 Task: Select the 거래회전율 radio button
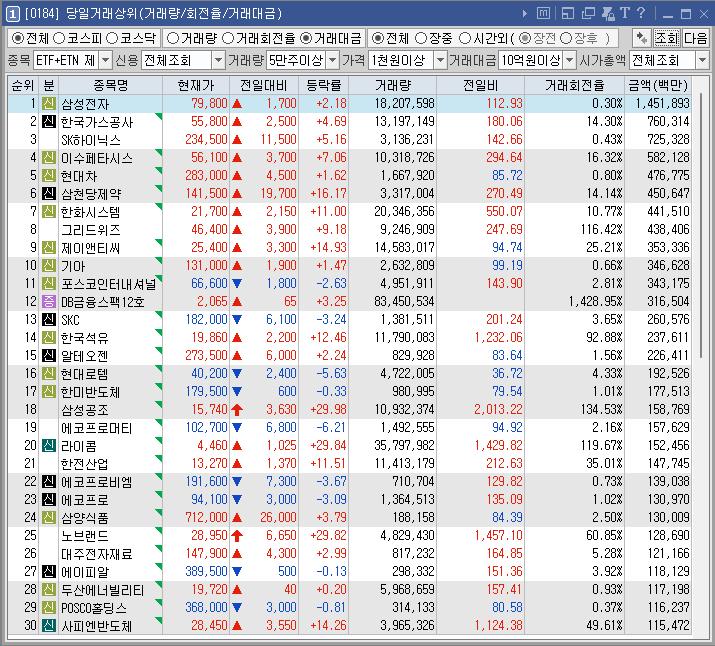[x=228, y=38]
